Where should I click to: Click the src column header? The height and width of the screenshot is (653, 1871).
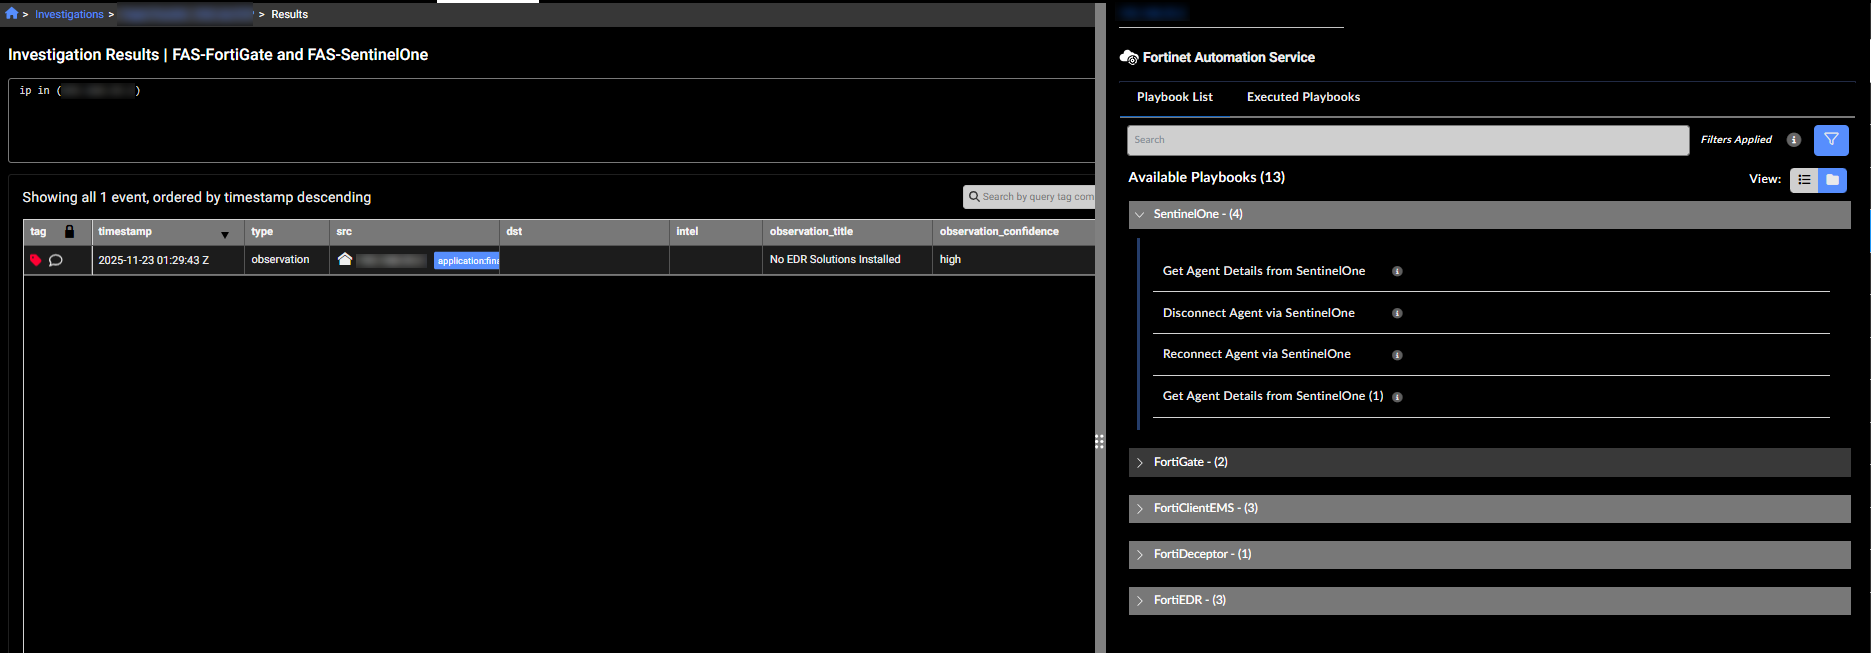(414, 232)
